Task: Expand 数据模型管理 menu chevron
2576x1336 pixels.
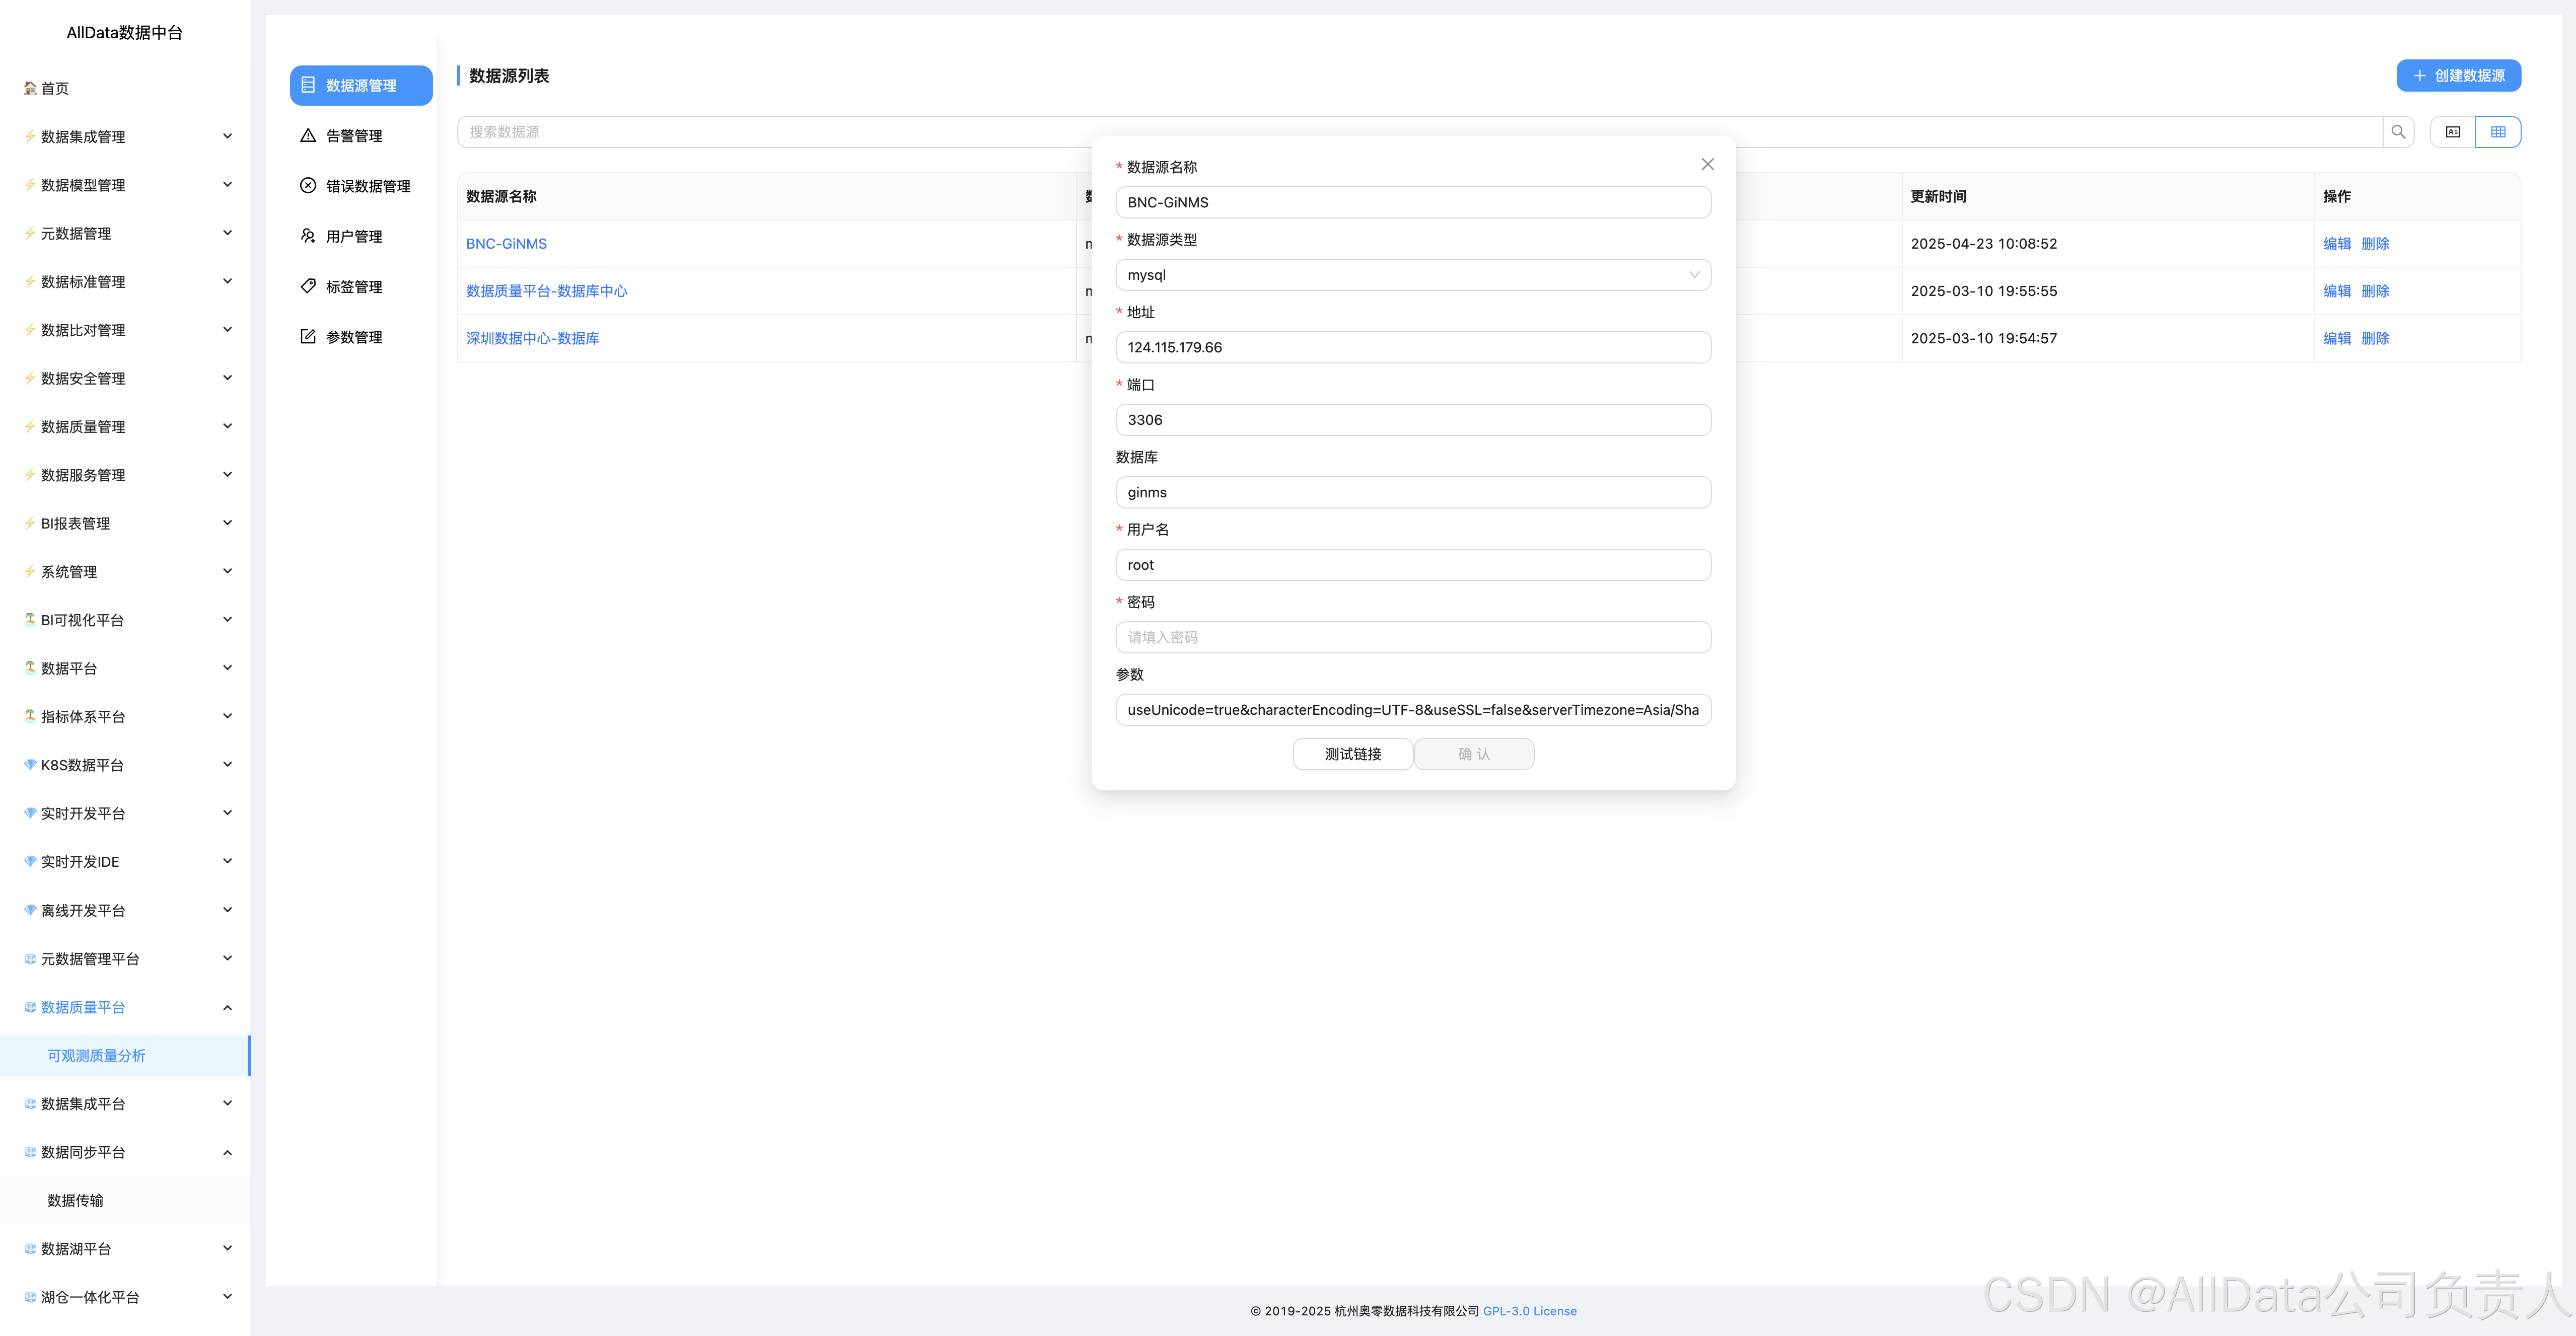Action: (x=227, y=184)
